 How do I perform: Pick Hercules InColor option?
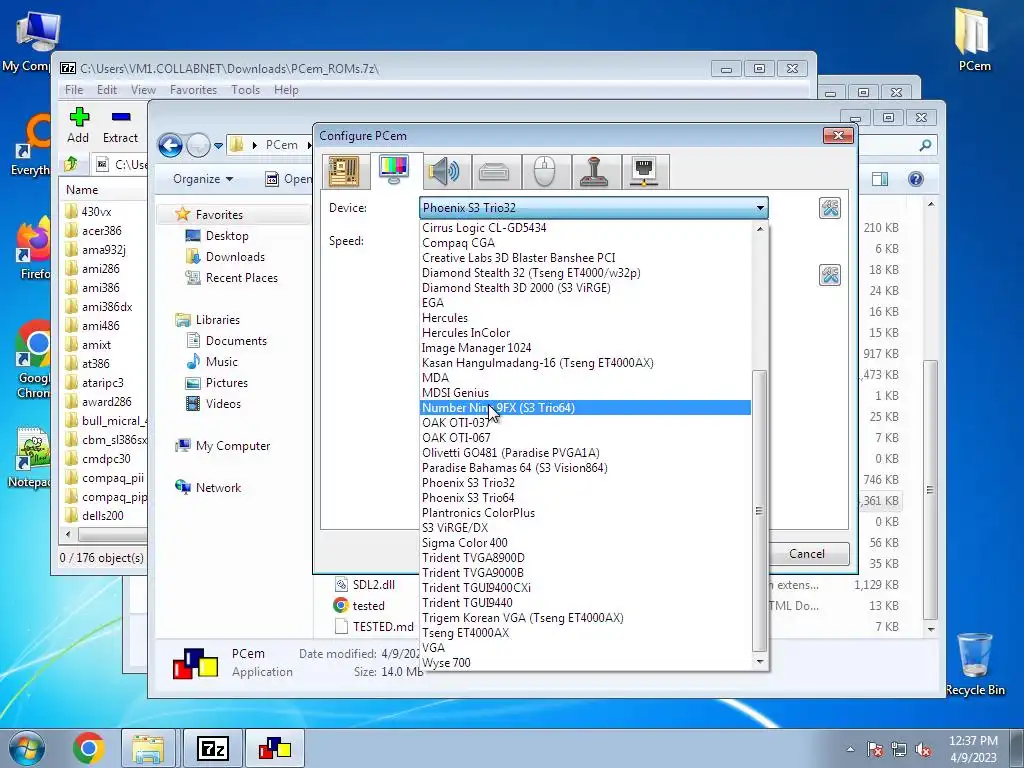pyautogui.click(x=586, y=333)
